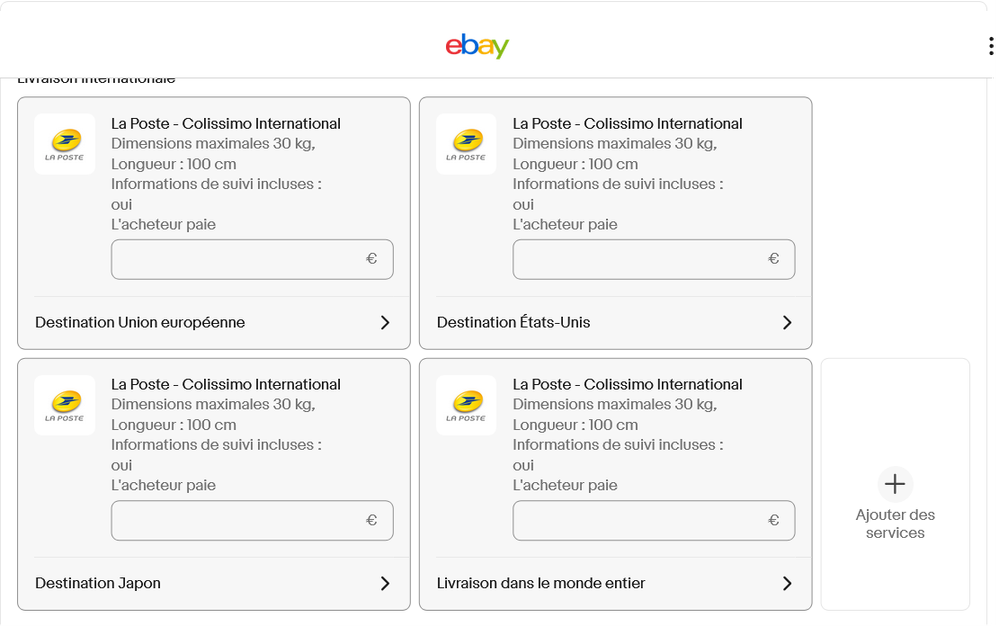Click Informations de suivi incluses in États-Unis card
This screenshot has width=999, height=628.
click(x=618, y=184)
